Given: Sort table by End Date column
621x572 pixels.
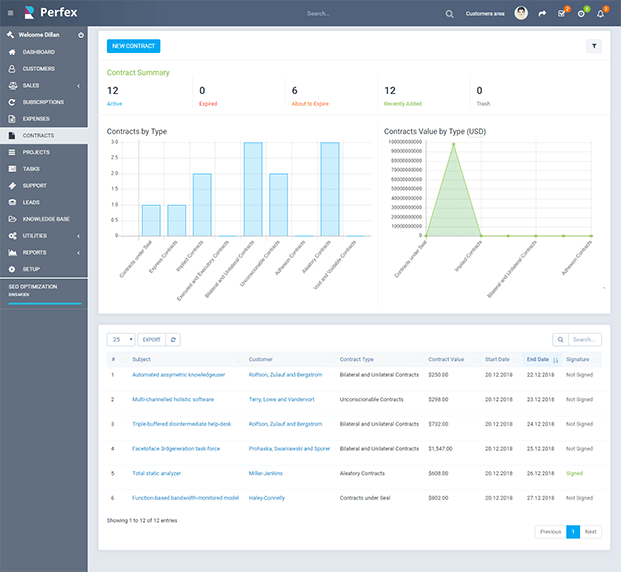Looking at the screenshot, I should click(x=538, y=359).
